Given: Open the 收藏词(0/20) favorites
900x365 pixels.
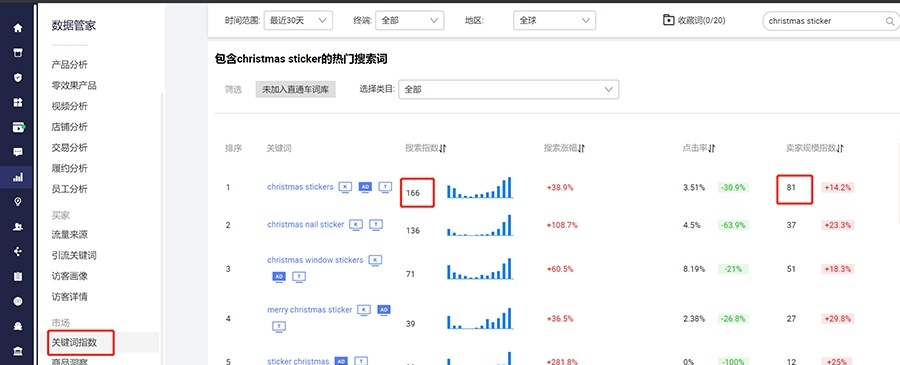Looking at the screenshot, I should tap(695, 21).
